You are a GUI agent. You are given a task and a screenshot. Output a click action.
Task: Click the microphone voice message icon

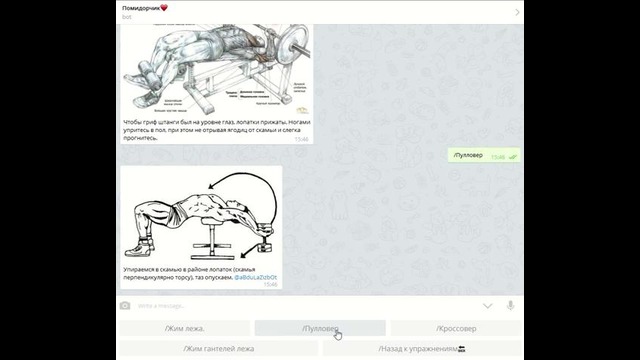click(x=510, y=306)
